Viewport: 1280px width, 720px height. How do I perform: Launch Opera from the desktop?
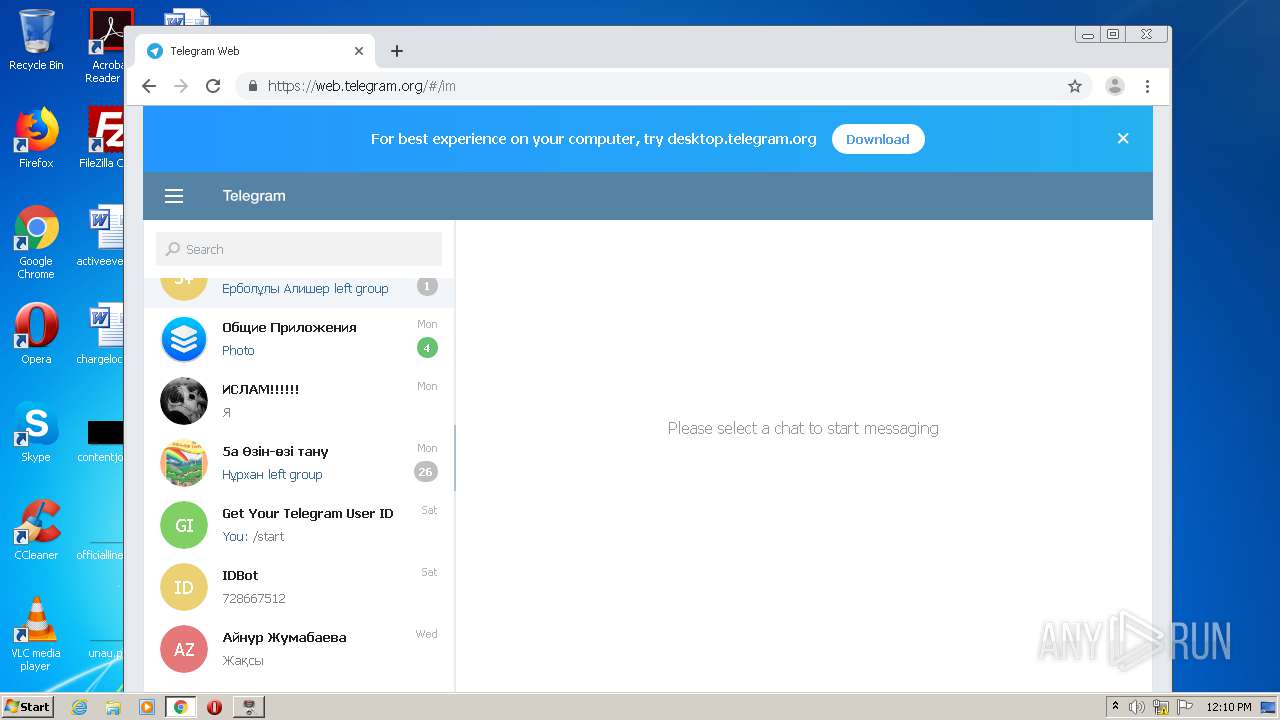(36, 334)
